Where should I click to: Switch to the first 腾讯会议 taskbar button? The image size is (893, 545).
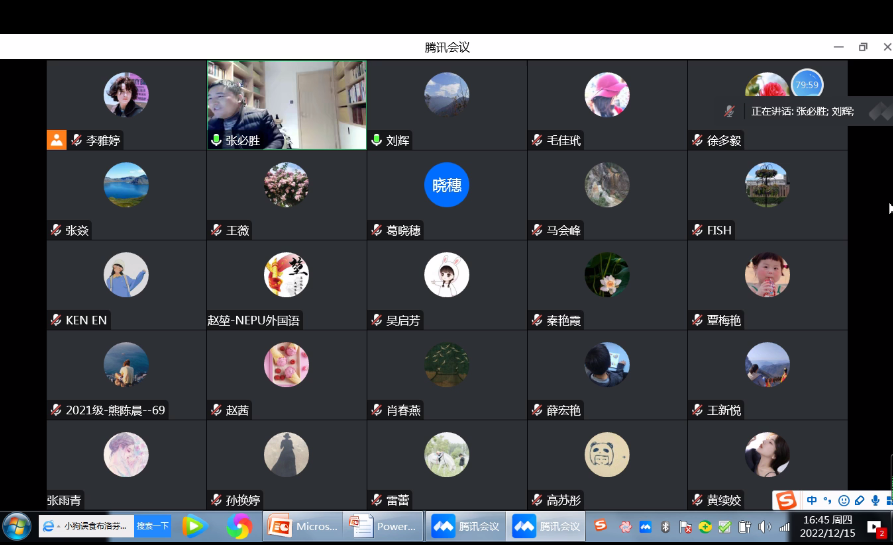coord(465,526)
